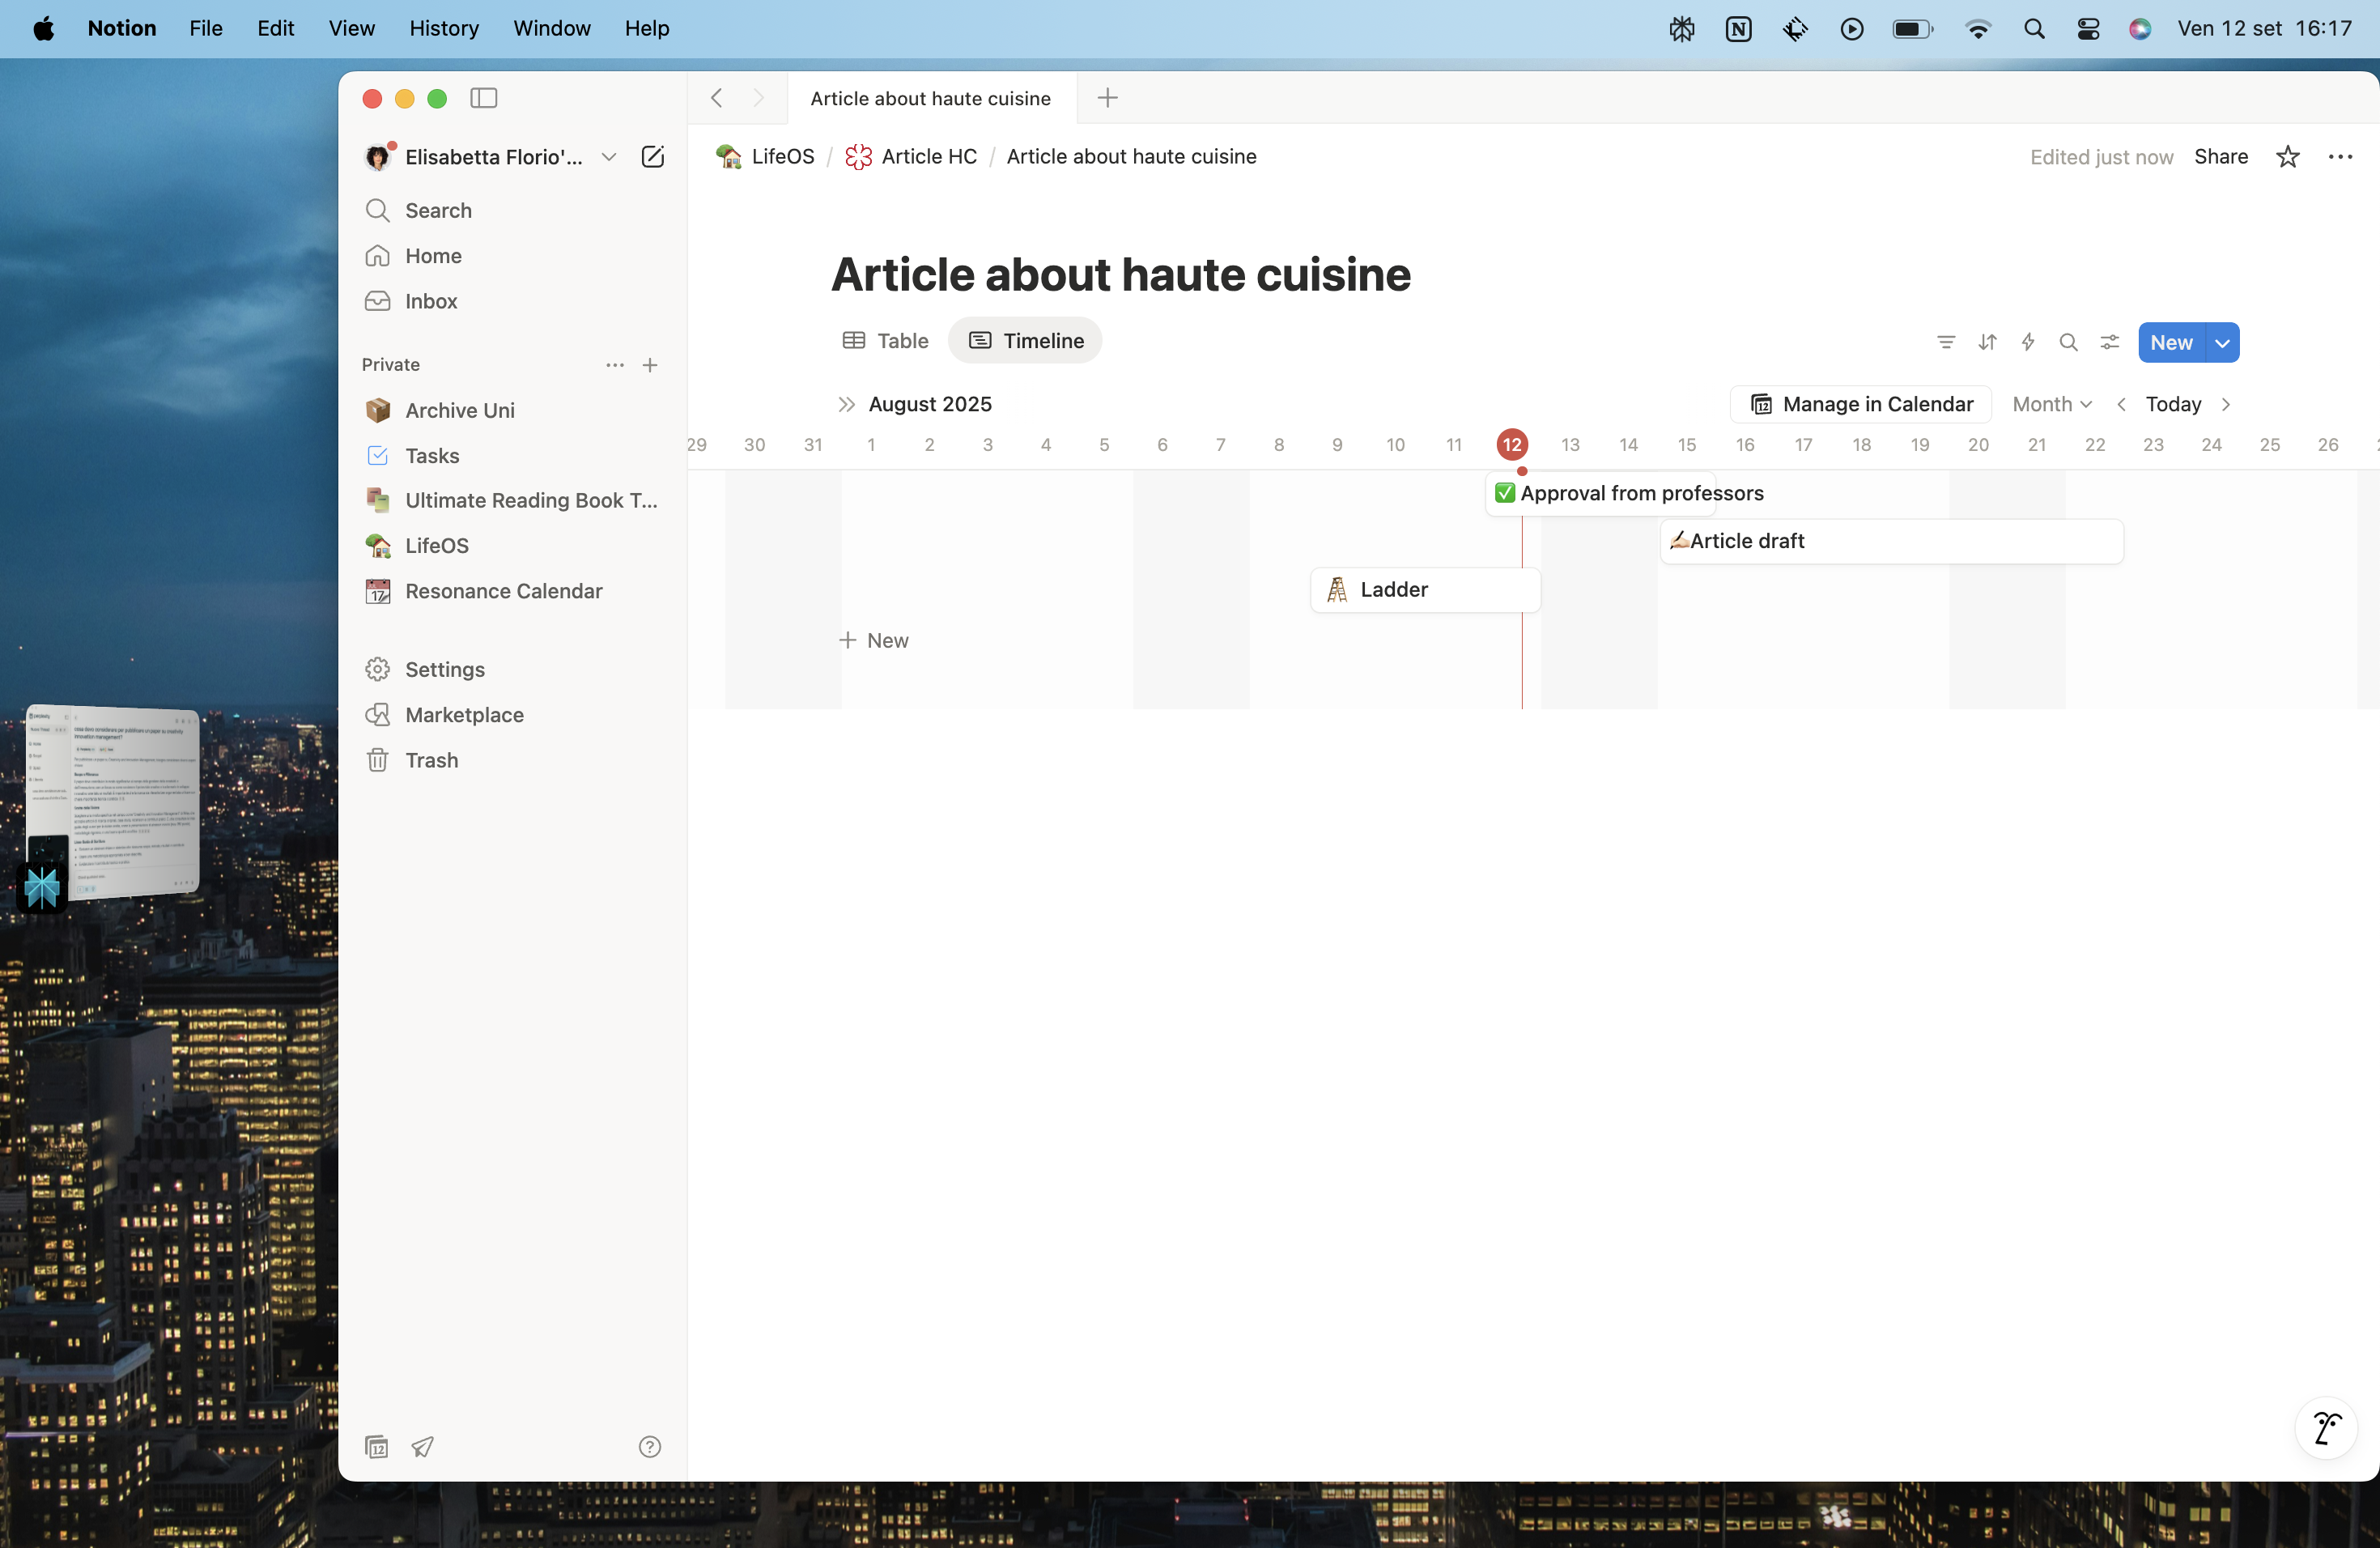Expand workspace switcher Elisabetta Florio
The image size is (2380, 1548).
491,157
